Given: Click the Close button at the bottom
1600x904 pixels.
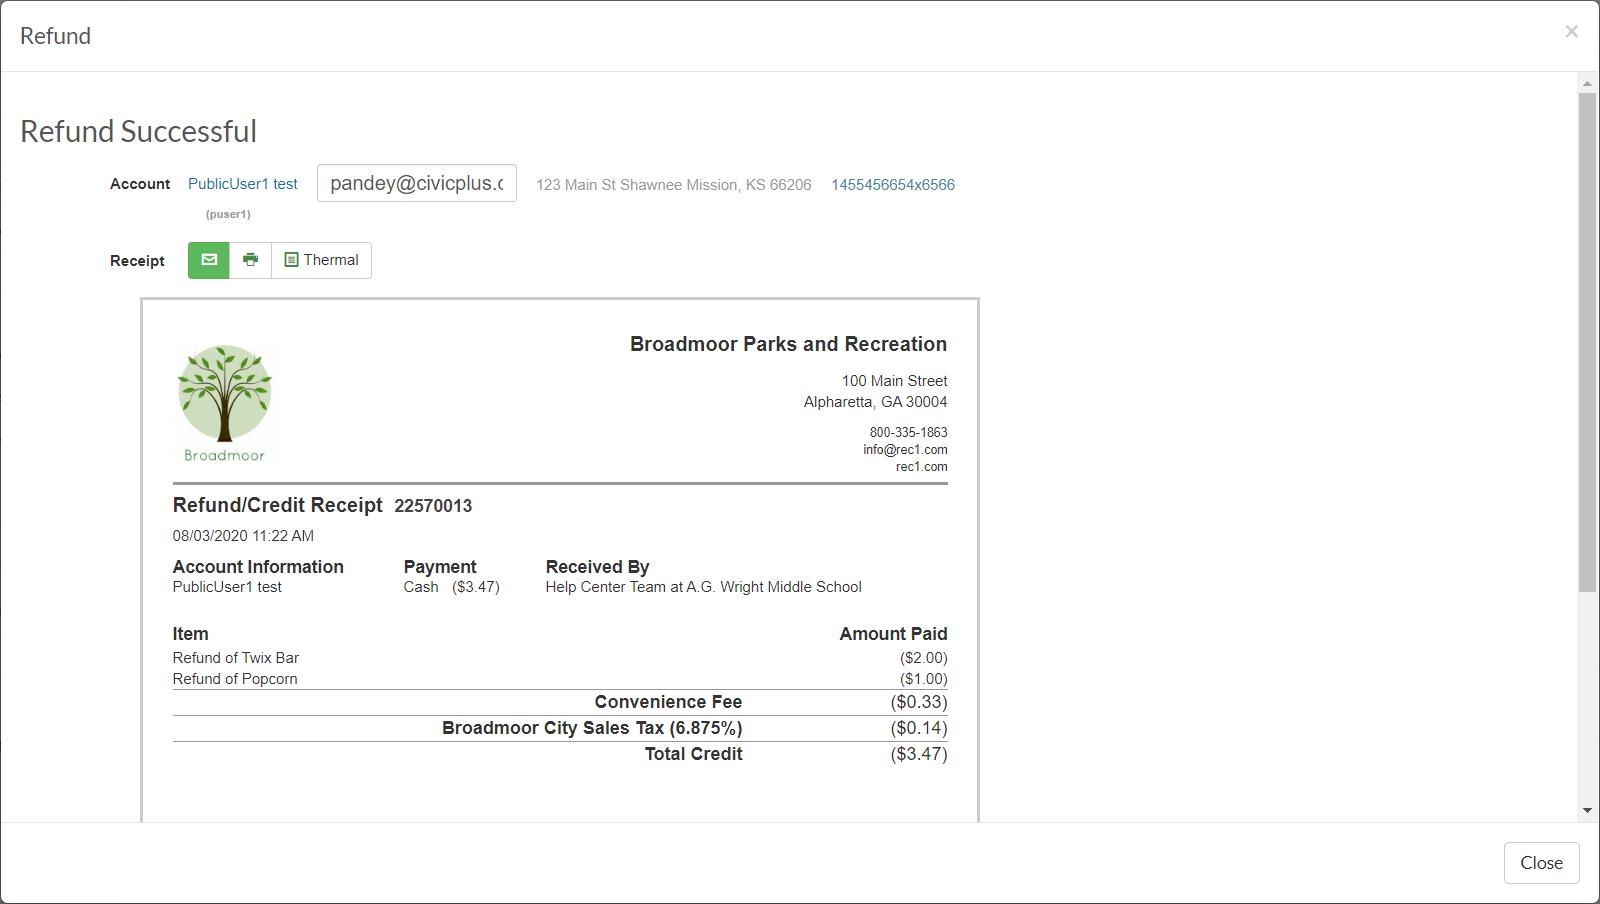Looking at the screenshot, I should coord(1541,863).
